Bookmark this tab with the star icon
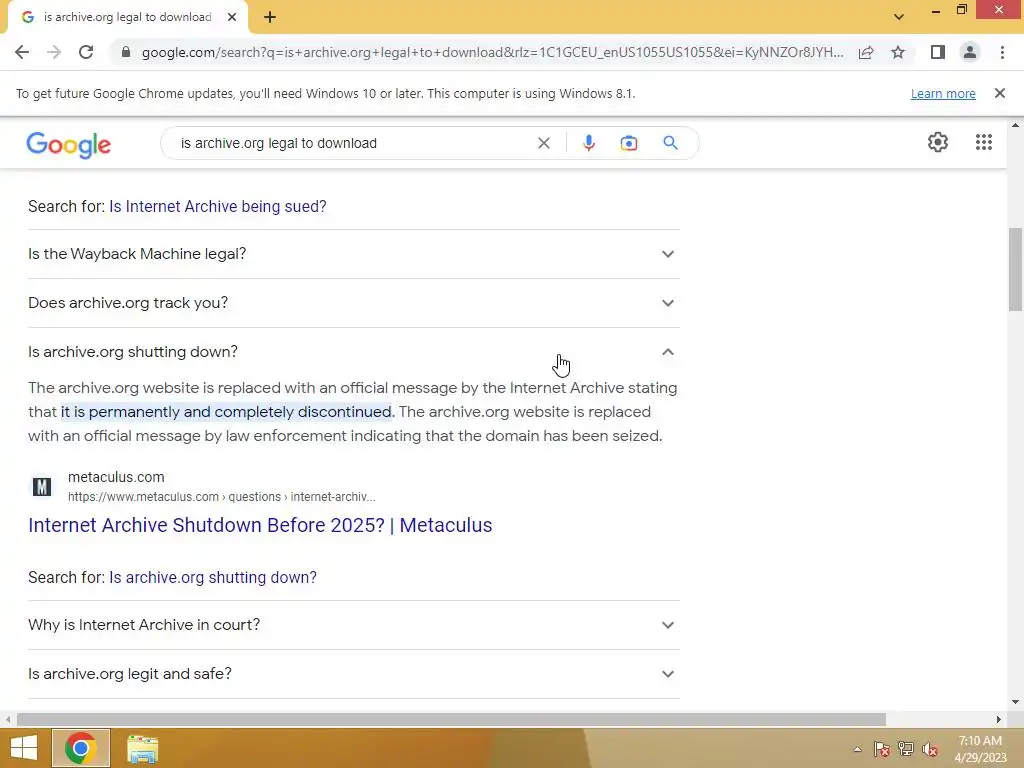Image resolution: width=1024 pixels, height=768 pixels. click(898, 52)
